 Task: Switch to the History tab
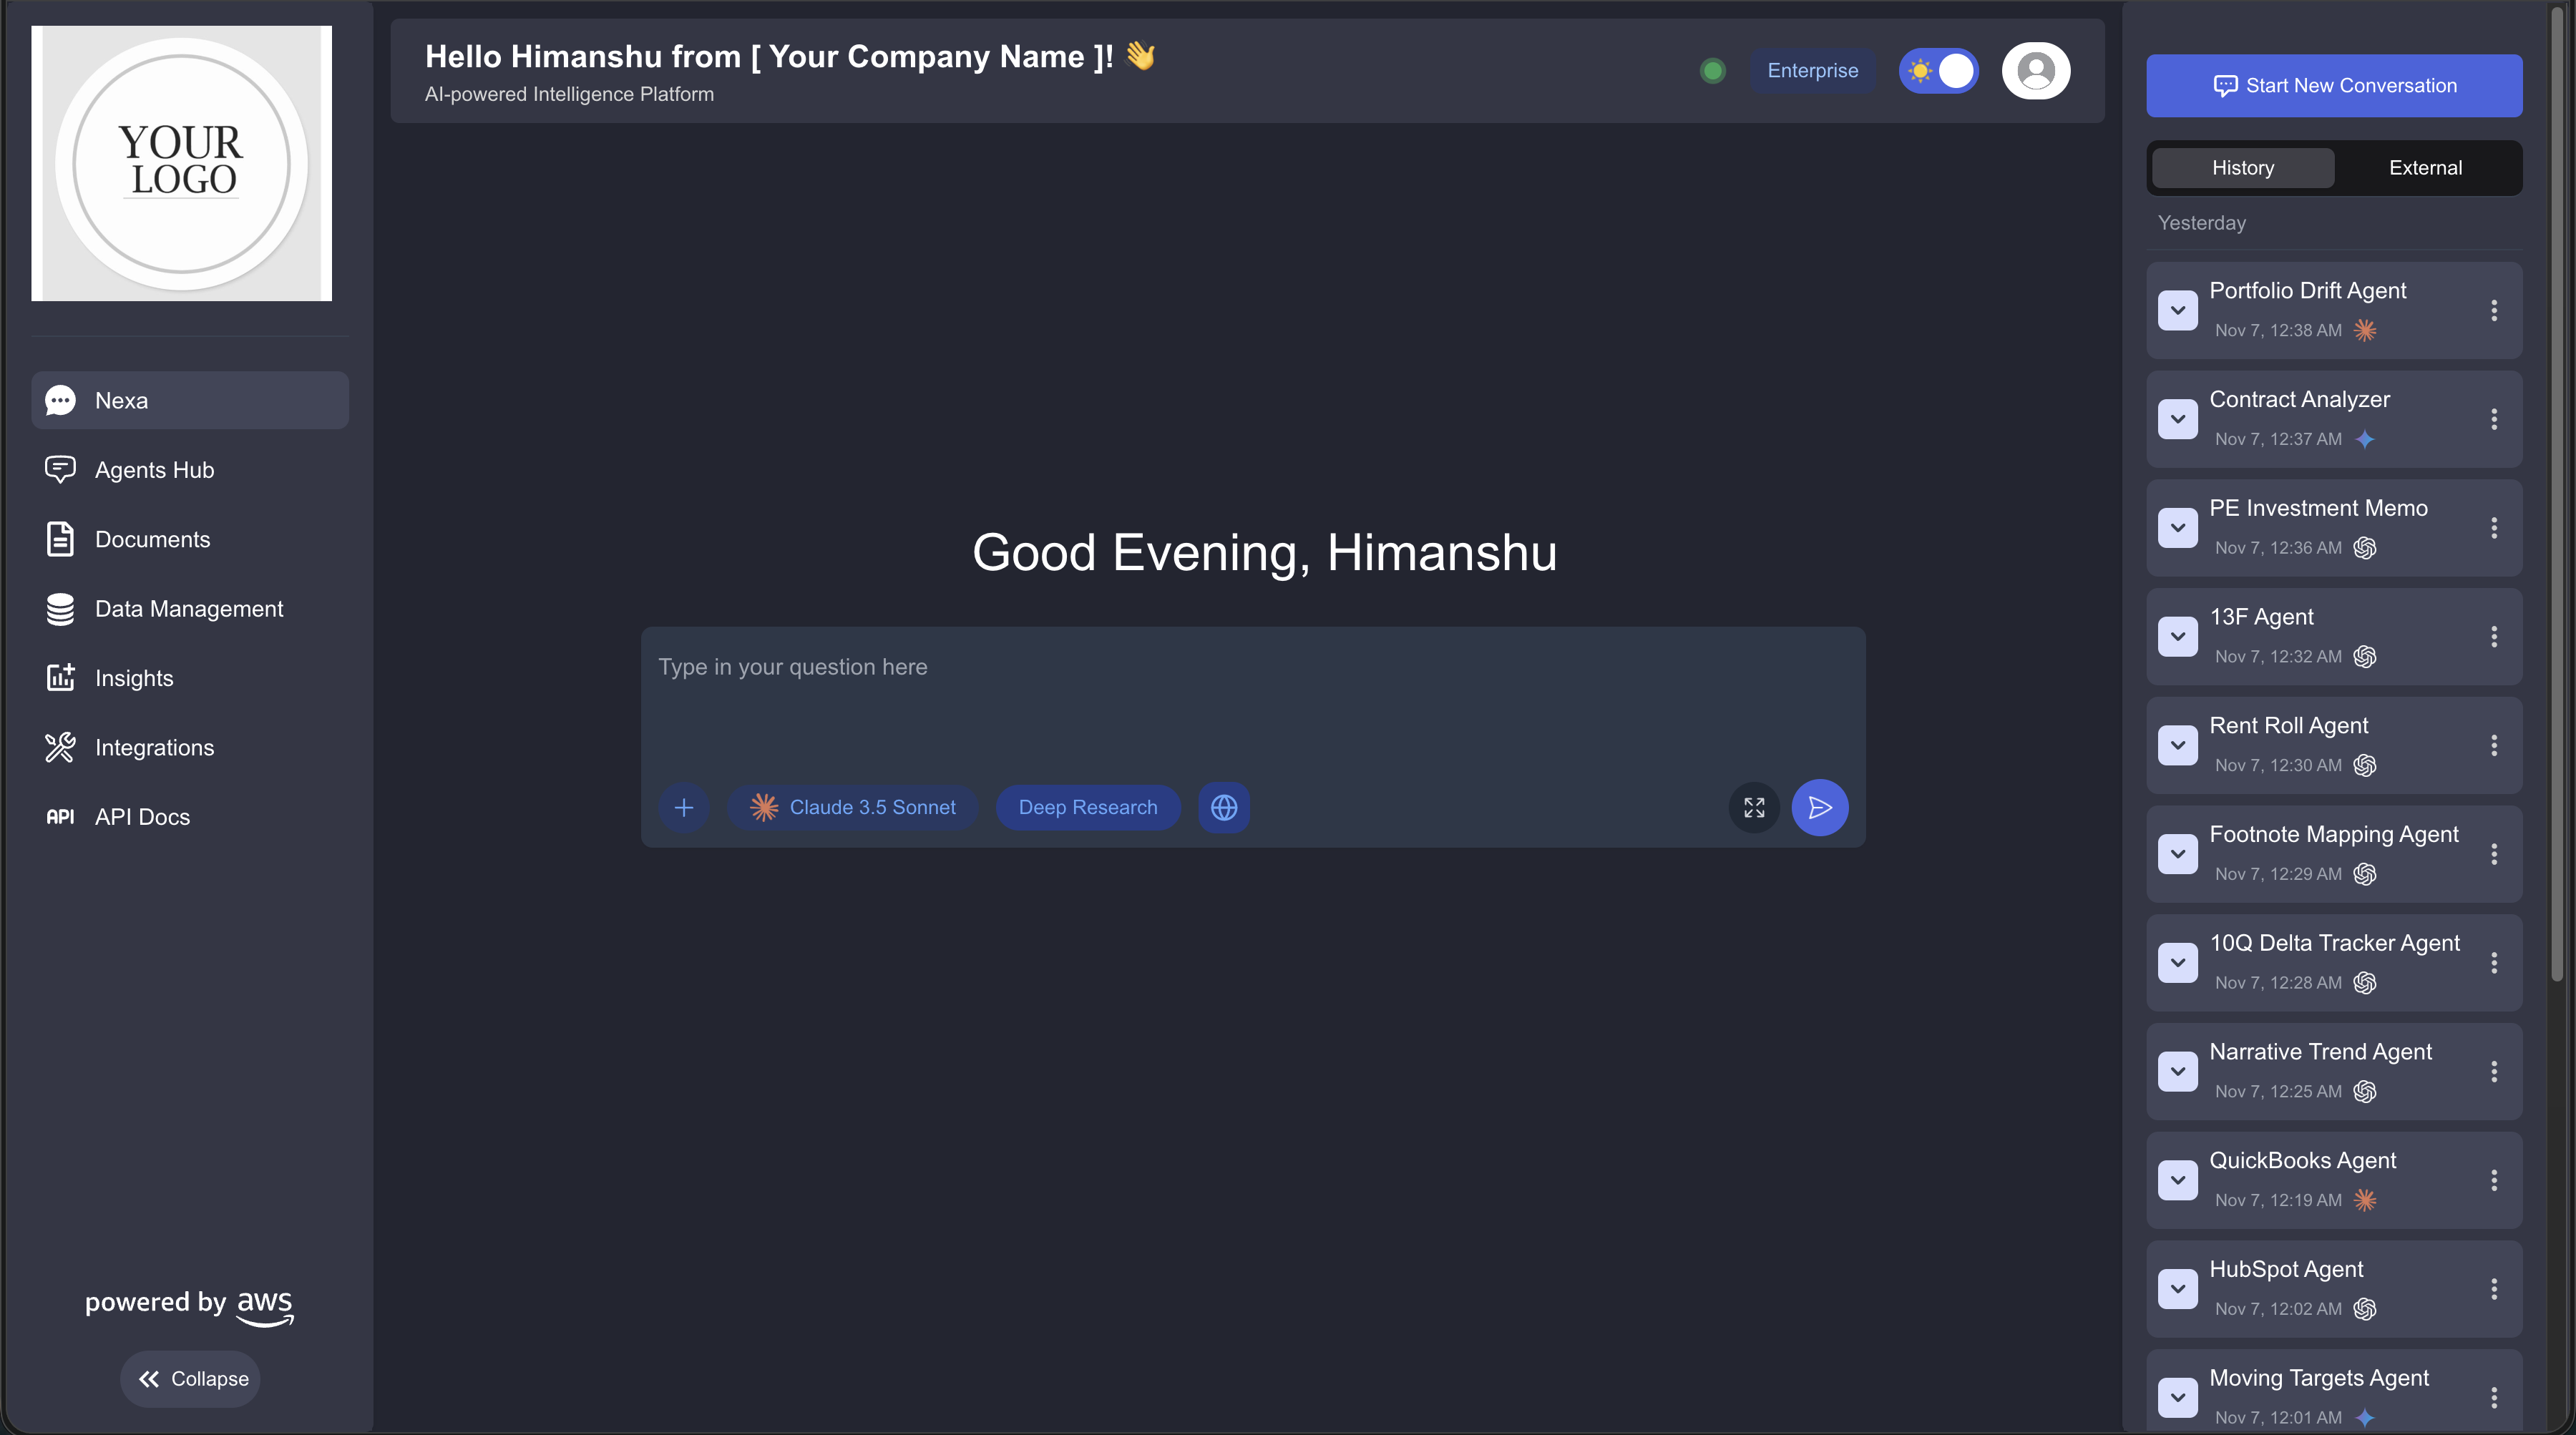tap(2243, 168)
